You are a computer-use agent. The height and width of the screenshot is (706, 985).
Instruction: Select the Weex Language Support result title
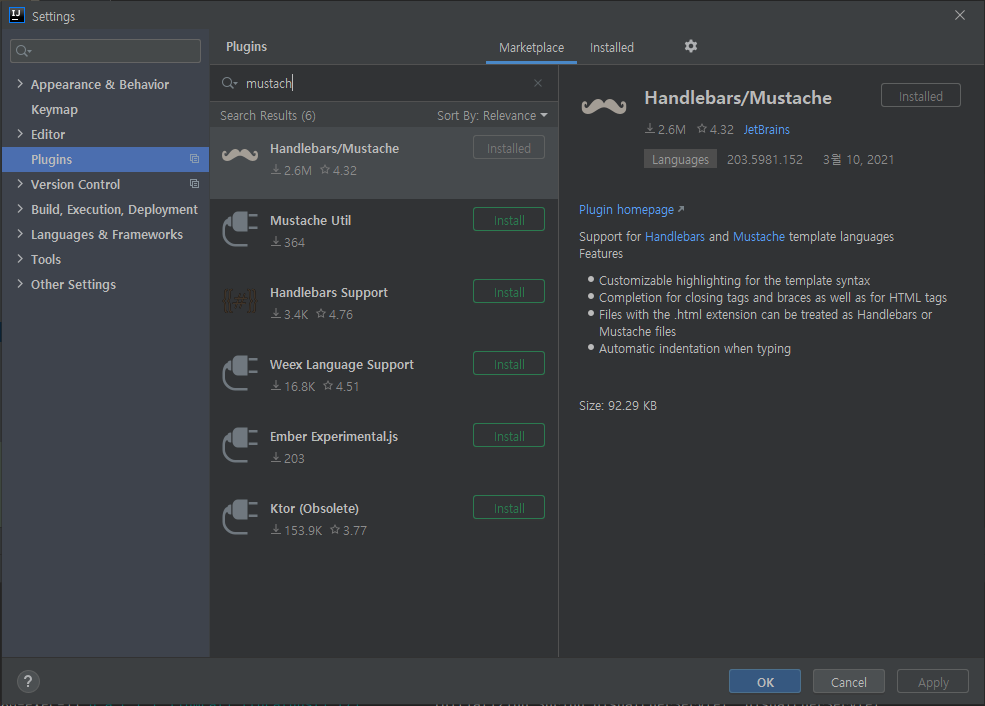[342, 365]
